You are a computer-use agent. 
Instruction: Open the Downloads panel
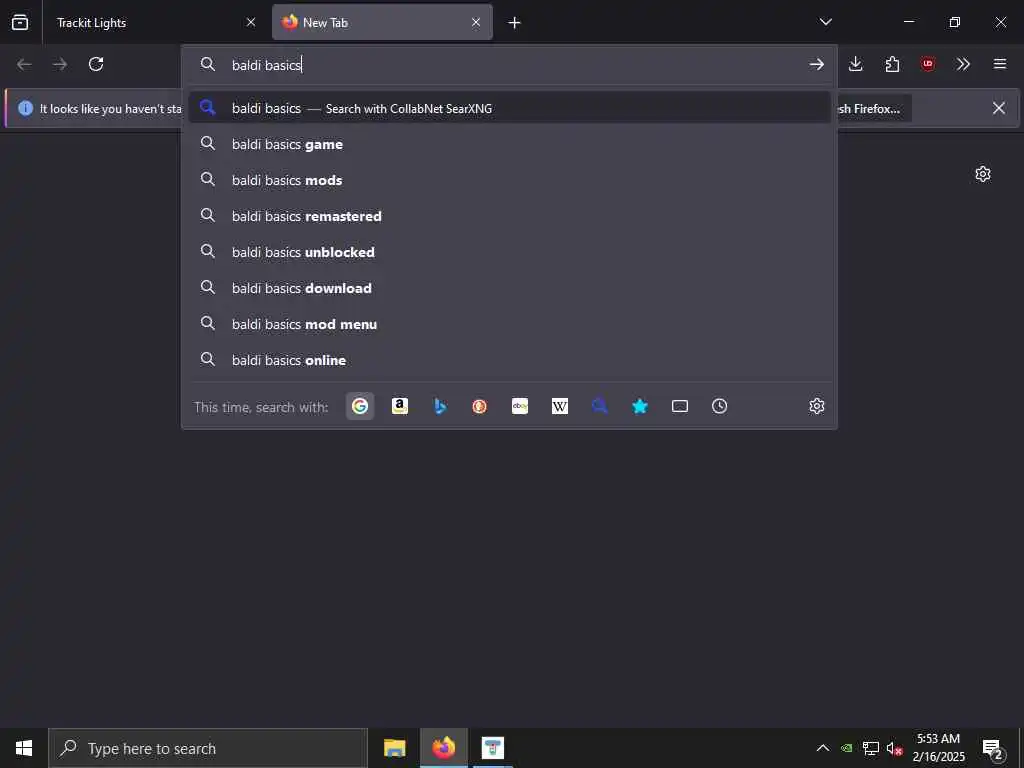coord(856,64)
